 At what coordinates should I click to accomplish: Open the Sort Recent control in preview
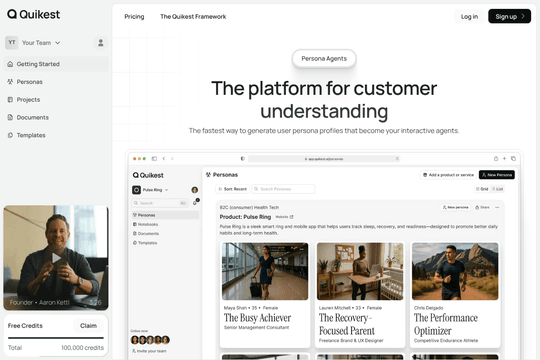point(232,189)
